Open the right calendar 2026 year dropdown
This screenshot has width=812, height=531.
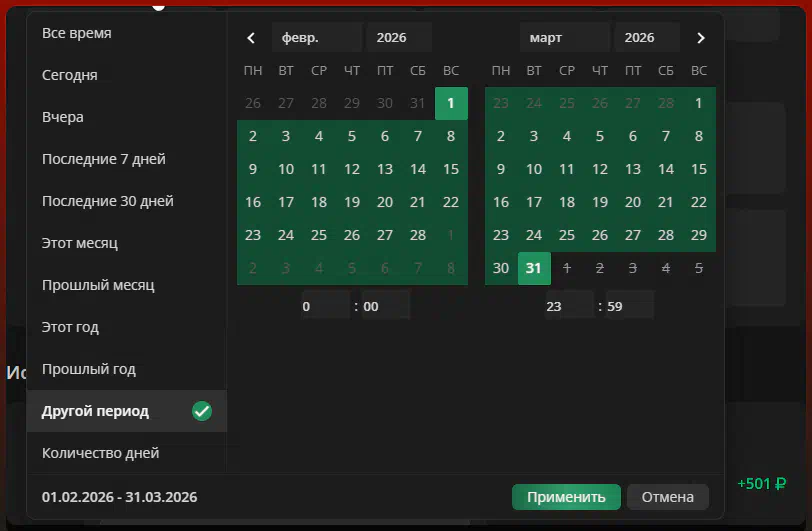646,38
